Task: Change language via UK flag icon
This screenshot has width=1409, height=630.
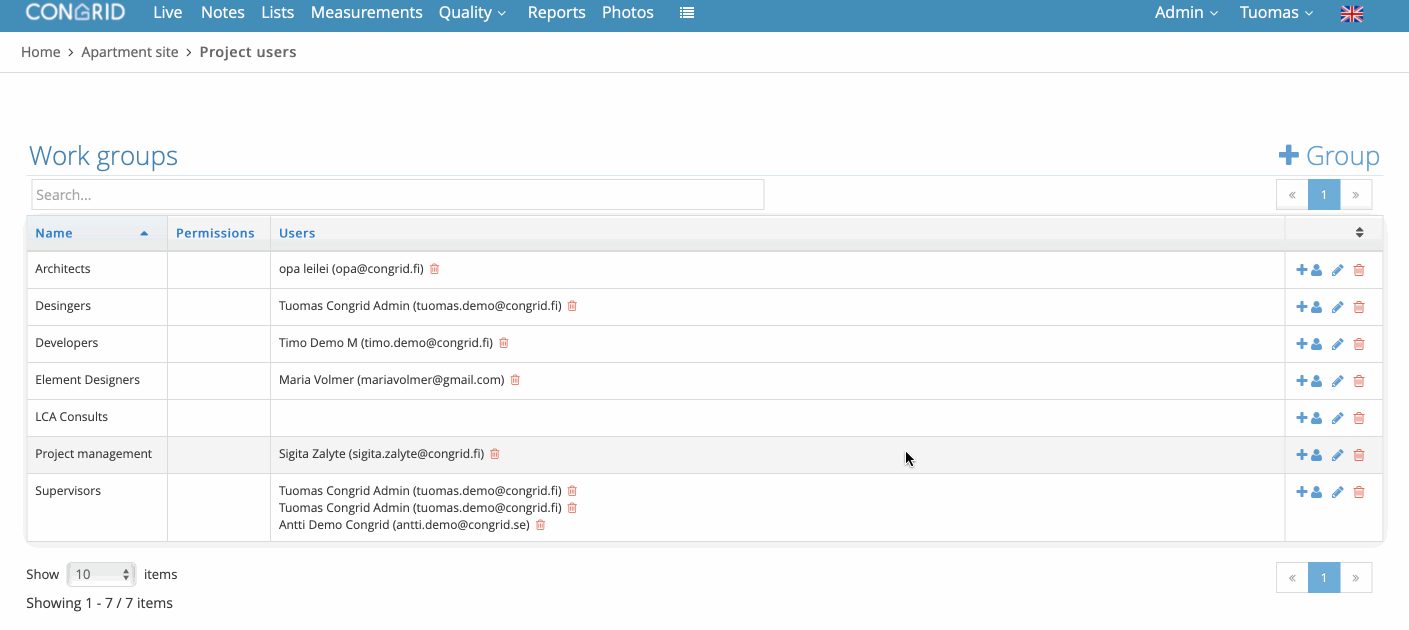Action: pyautogui.click(x=1352, y=13)
